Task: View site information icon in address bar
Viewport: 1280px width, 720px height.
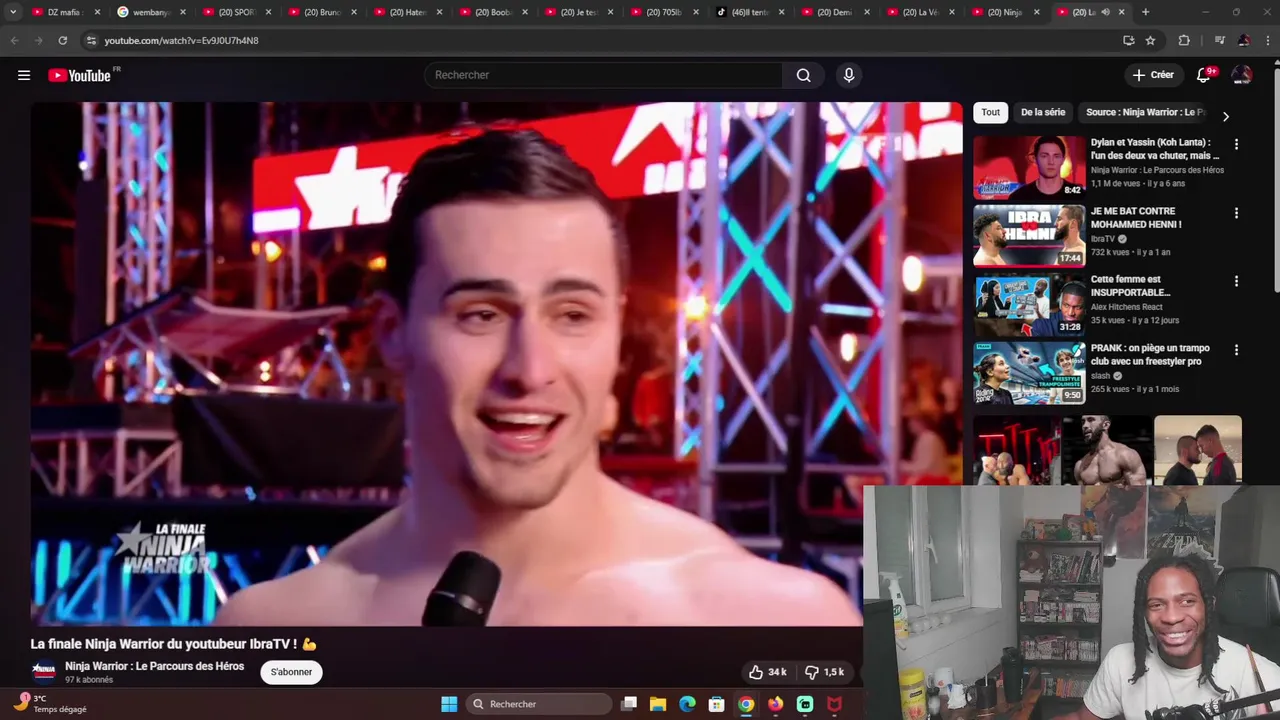Action: [x=91, y=40]
